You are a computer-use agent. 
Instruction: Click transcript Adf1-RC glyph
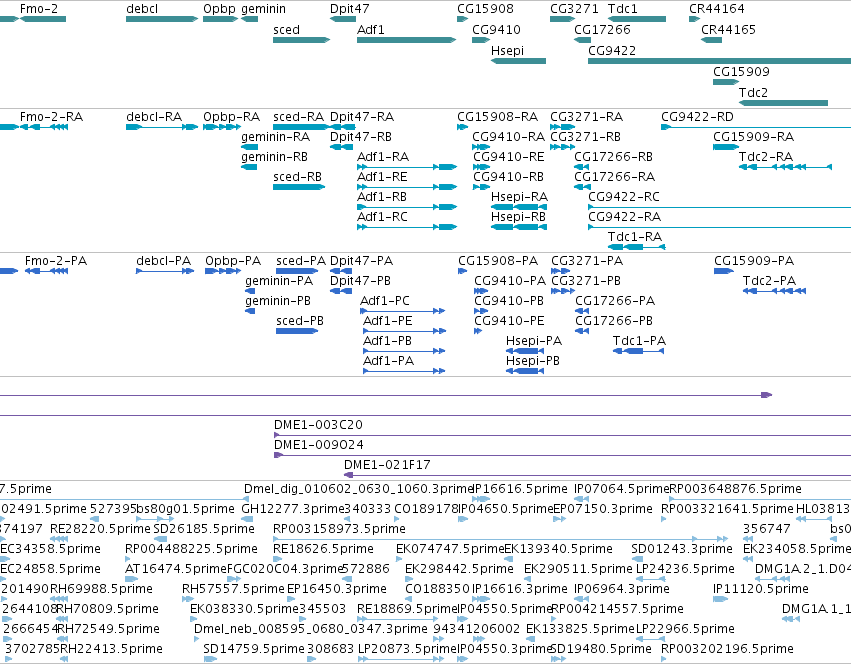click(407, 227)
